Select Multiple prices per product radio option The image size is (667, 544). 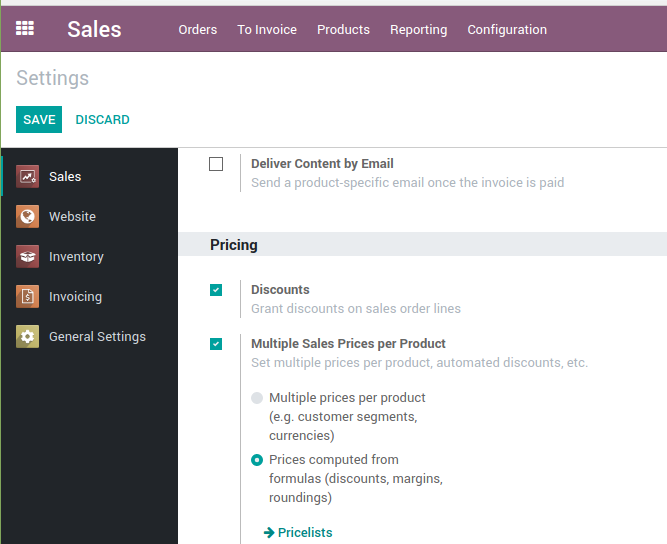coord(258,398)
